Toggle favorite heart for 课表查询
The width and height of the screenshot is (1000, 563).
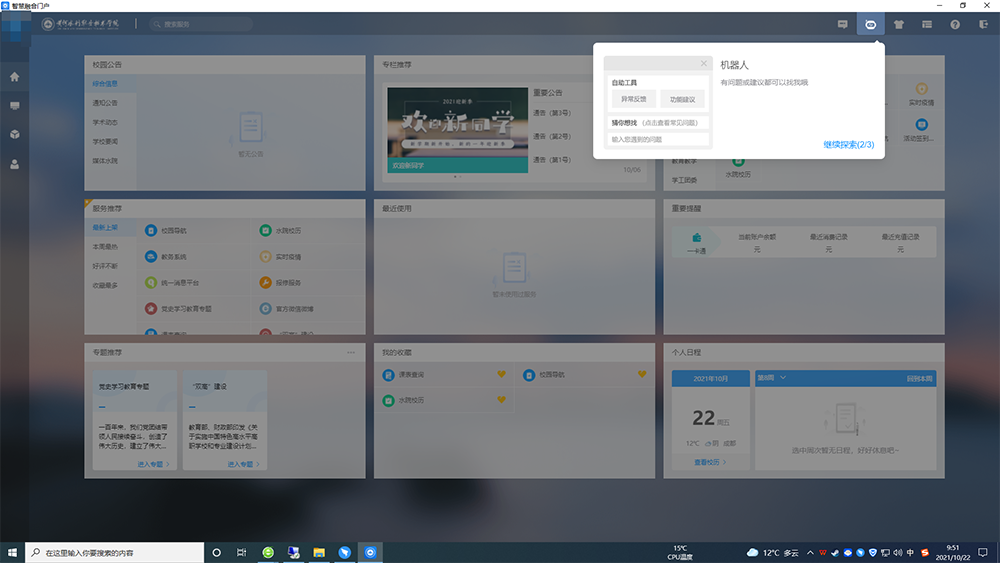pos(502,375)
